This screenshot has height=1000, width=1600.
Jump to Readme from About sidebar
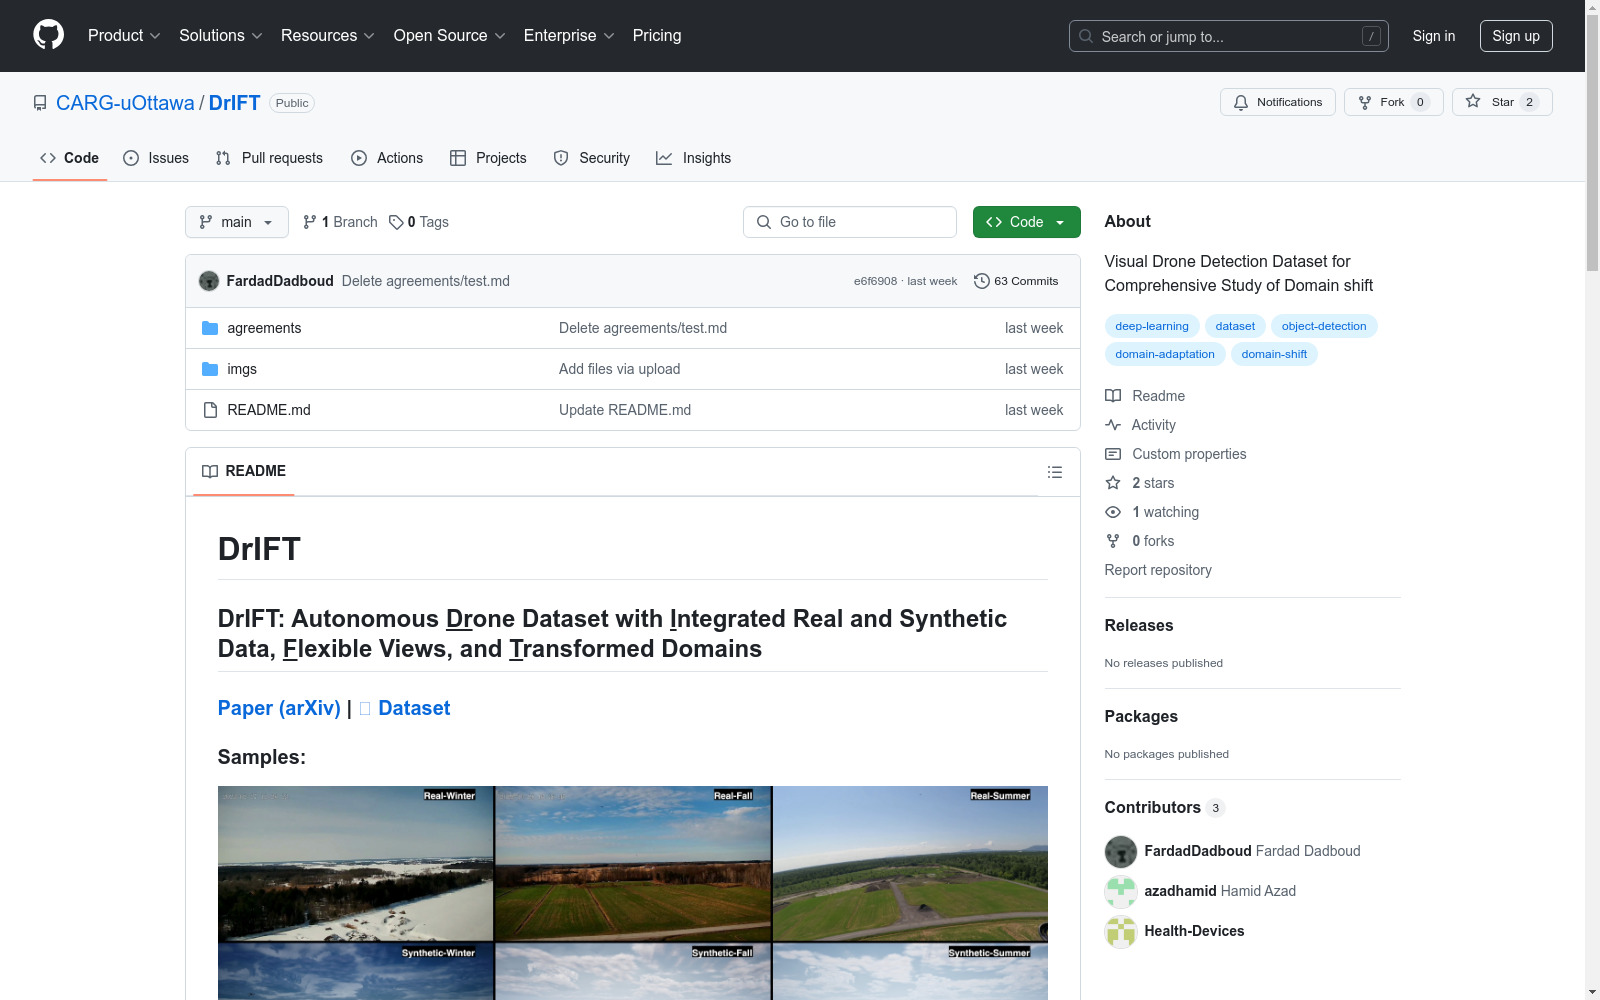1145,396
